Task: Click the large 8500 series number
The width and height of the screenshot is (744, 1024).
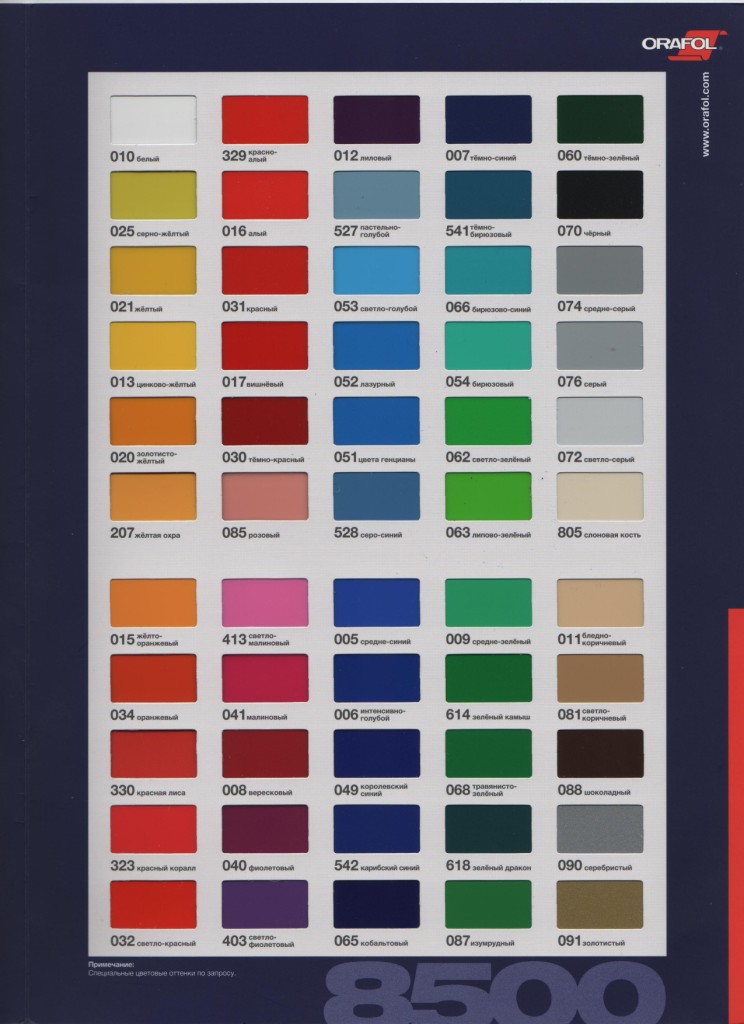Action: coord(497,992)
